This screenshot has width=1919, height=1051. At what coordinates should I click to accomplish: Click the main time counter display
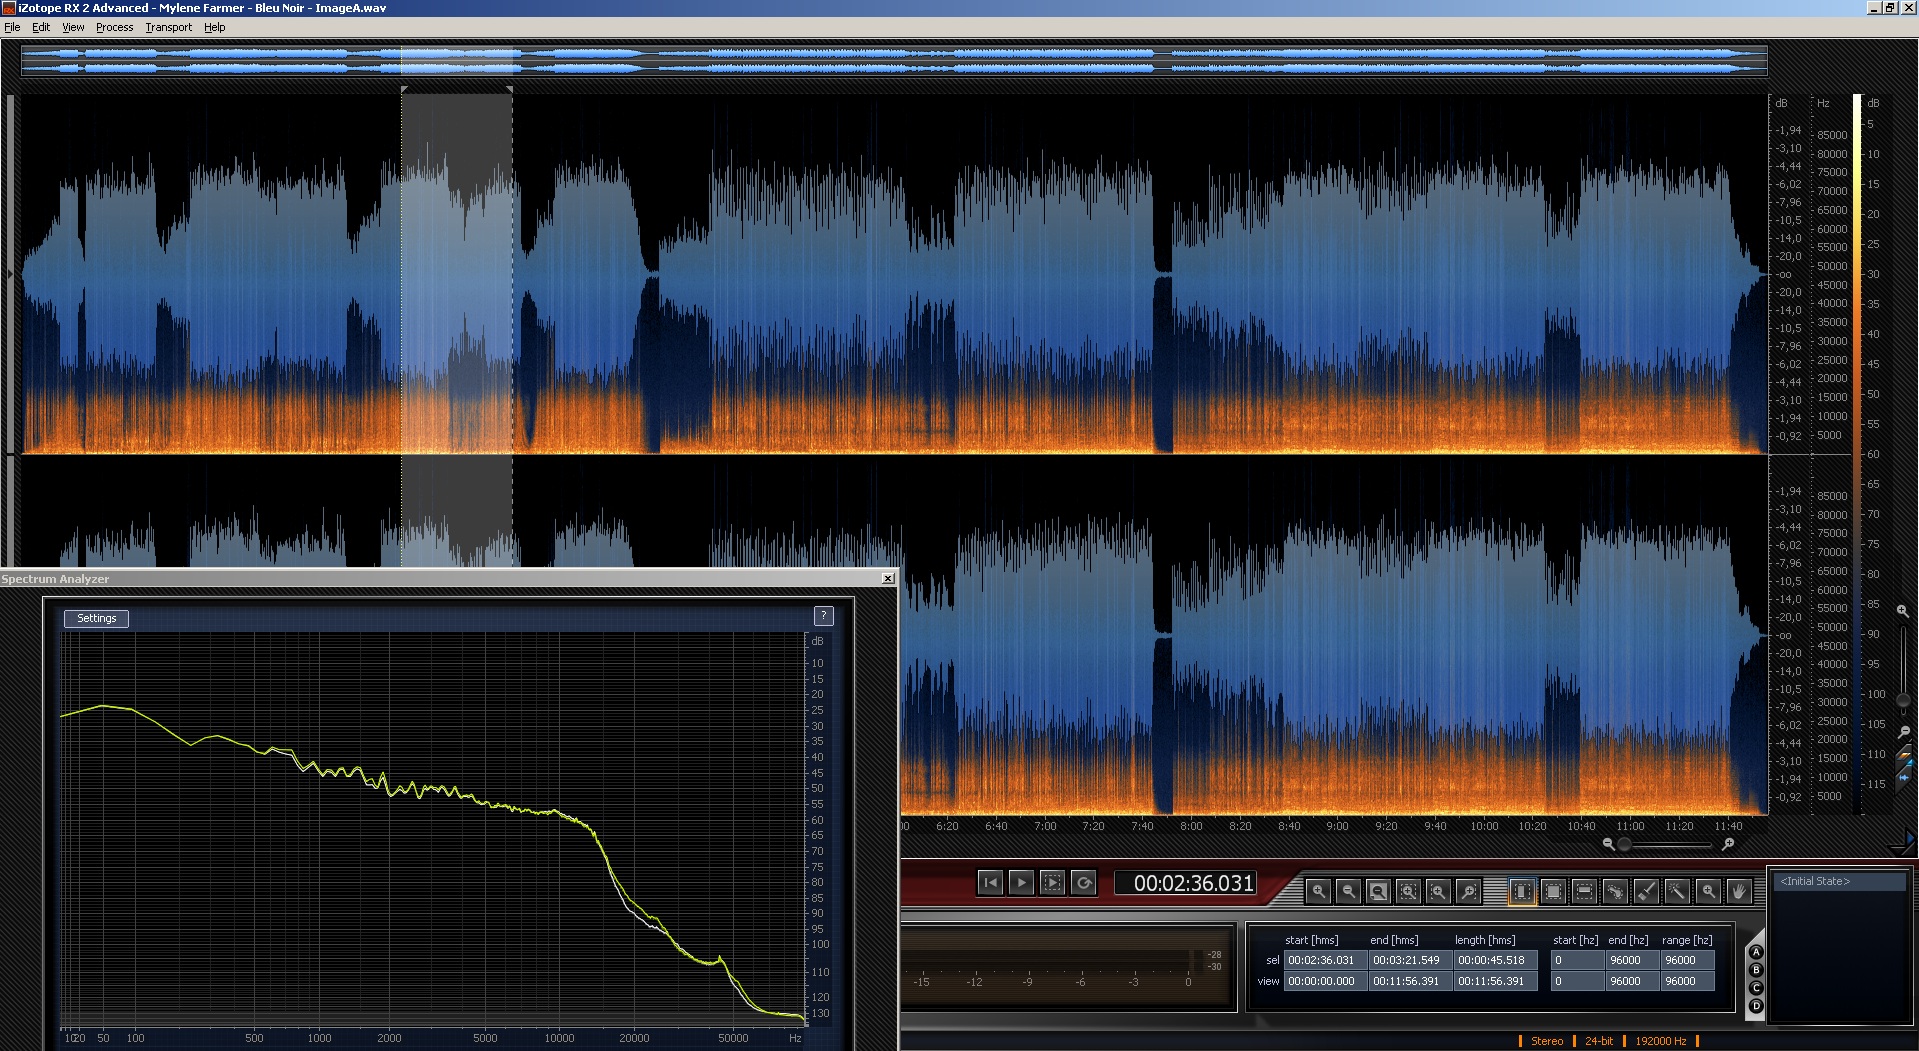(x=1186, y=883)
